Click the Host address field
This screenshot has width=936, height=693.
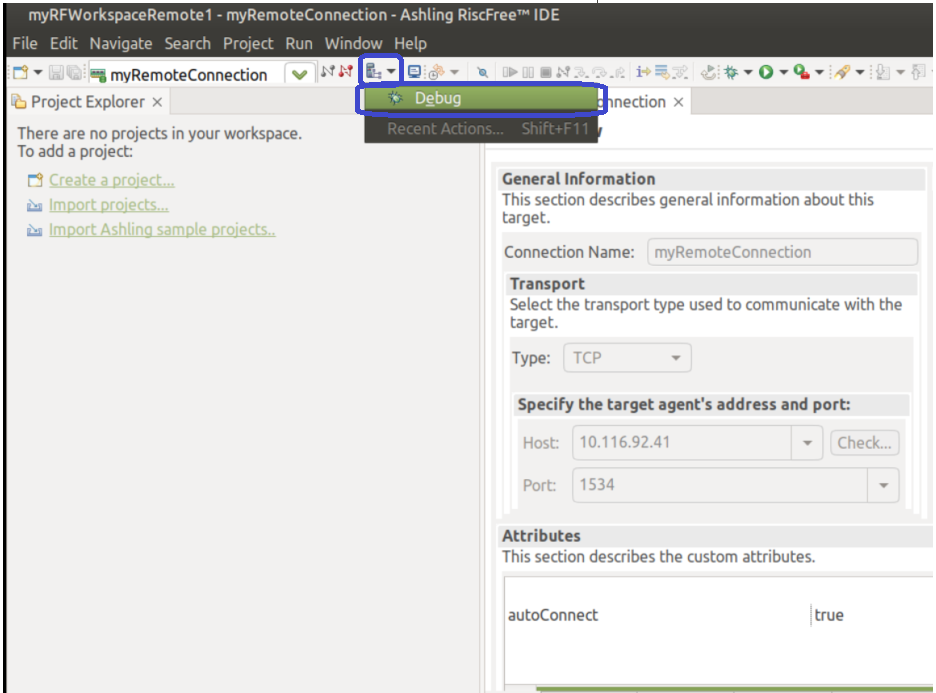coord(682,442)
